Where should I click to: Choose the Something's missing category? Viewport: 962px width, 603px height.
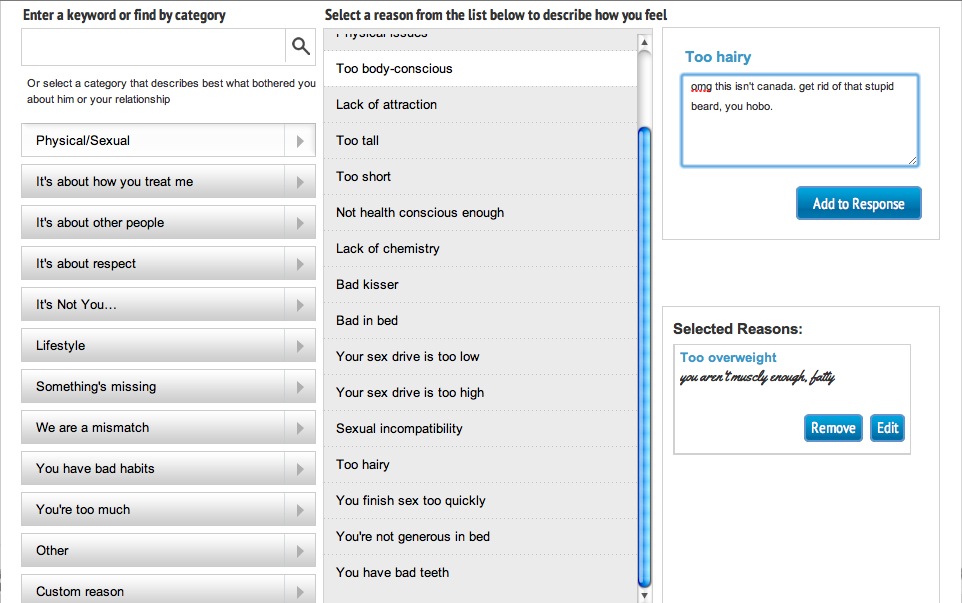coord(168,386)
